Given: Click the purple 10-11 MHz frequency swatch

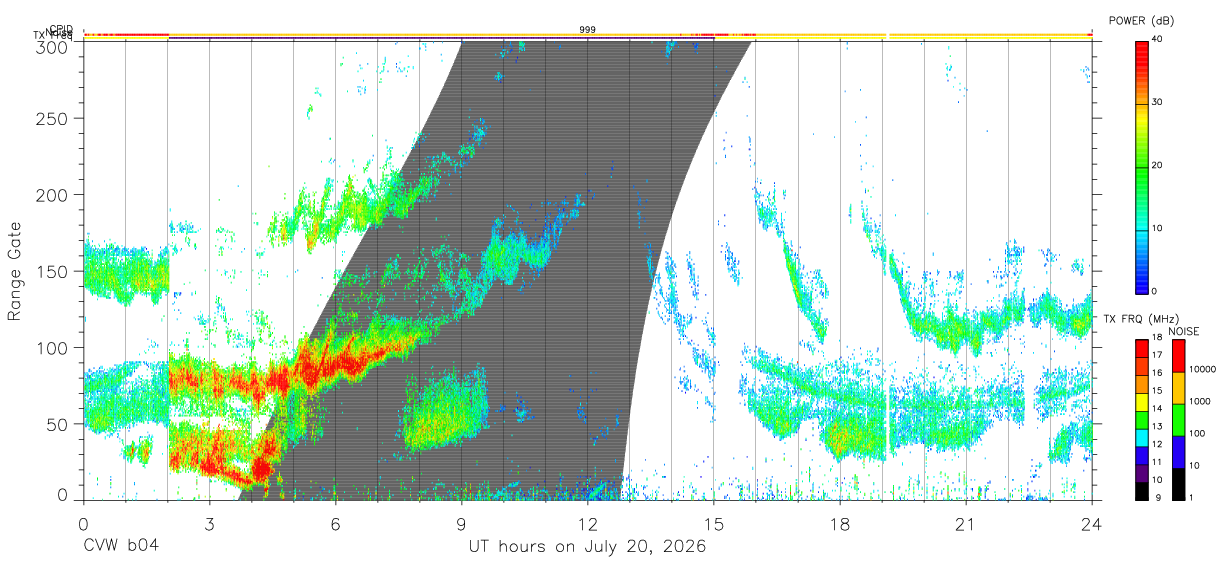Looking at the screenshot, I should click(x=1140, y=472).
